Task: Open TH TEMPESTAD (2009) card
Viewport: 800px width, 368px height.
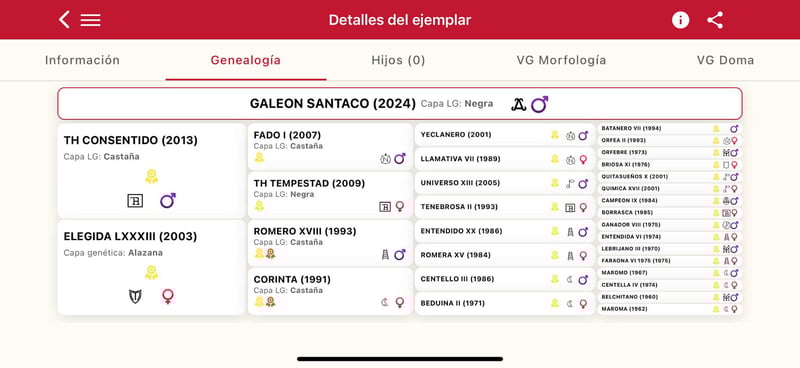Action: [x=330, y=194]
